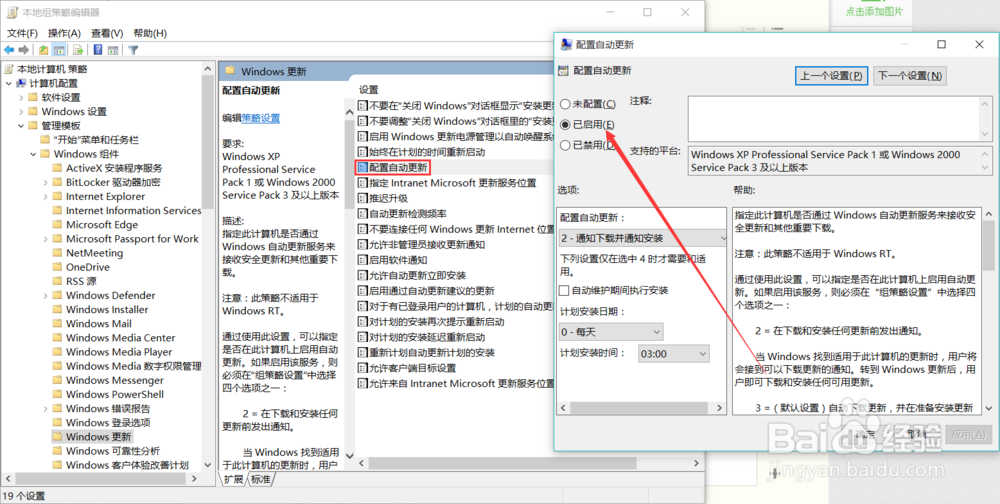This screenshot has width=1000, height=504.
Task: Toggle the Show/Hide console tree icon
Action: [59, 50]
